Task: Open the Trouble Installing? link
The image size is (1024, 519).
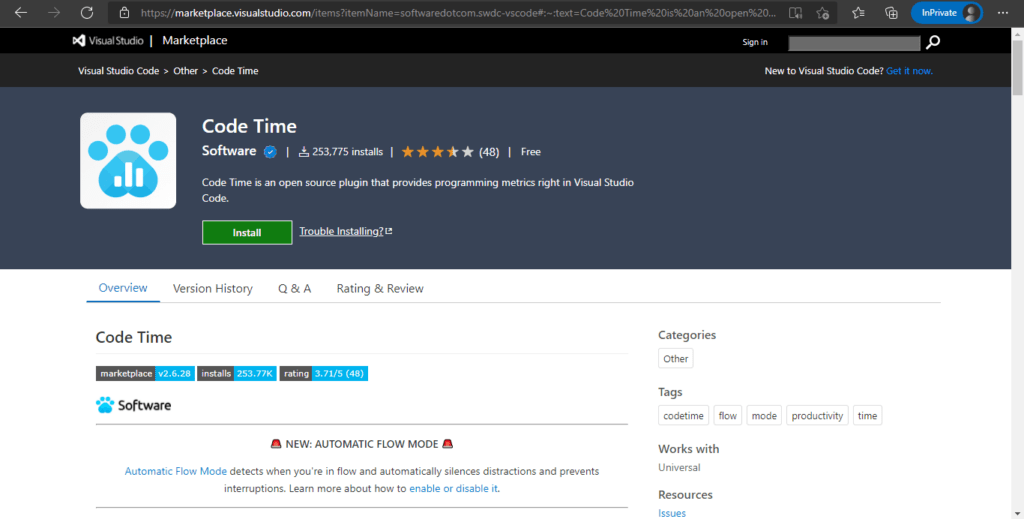Action: point(345,231)
